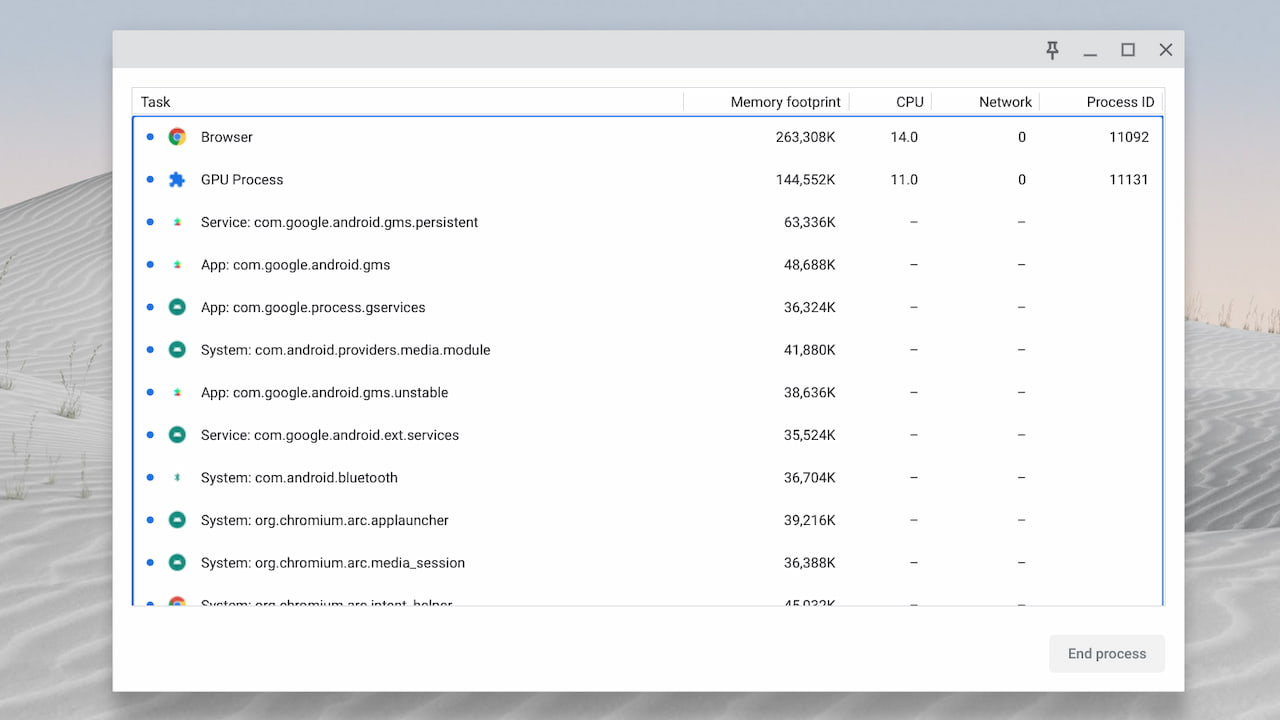Click the Android icon for org.chromium.arc.media_session

click(177, 563)
